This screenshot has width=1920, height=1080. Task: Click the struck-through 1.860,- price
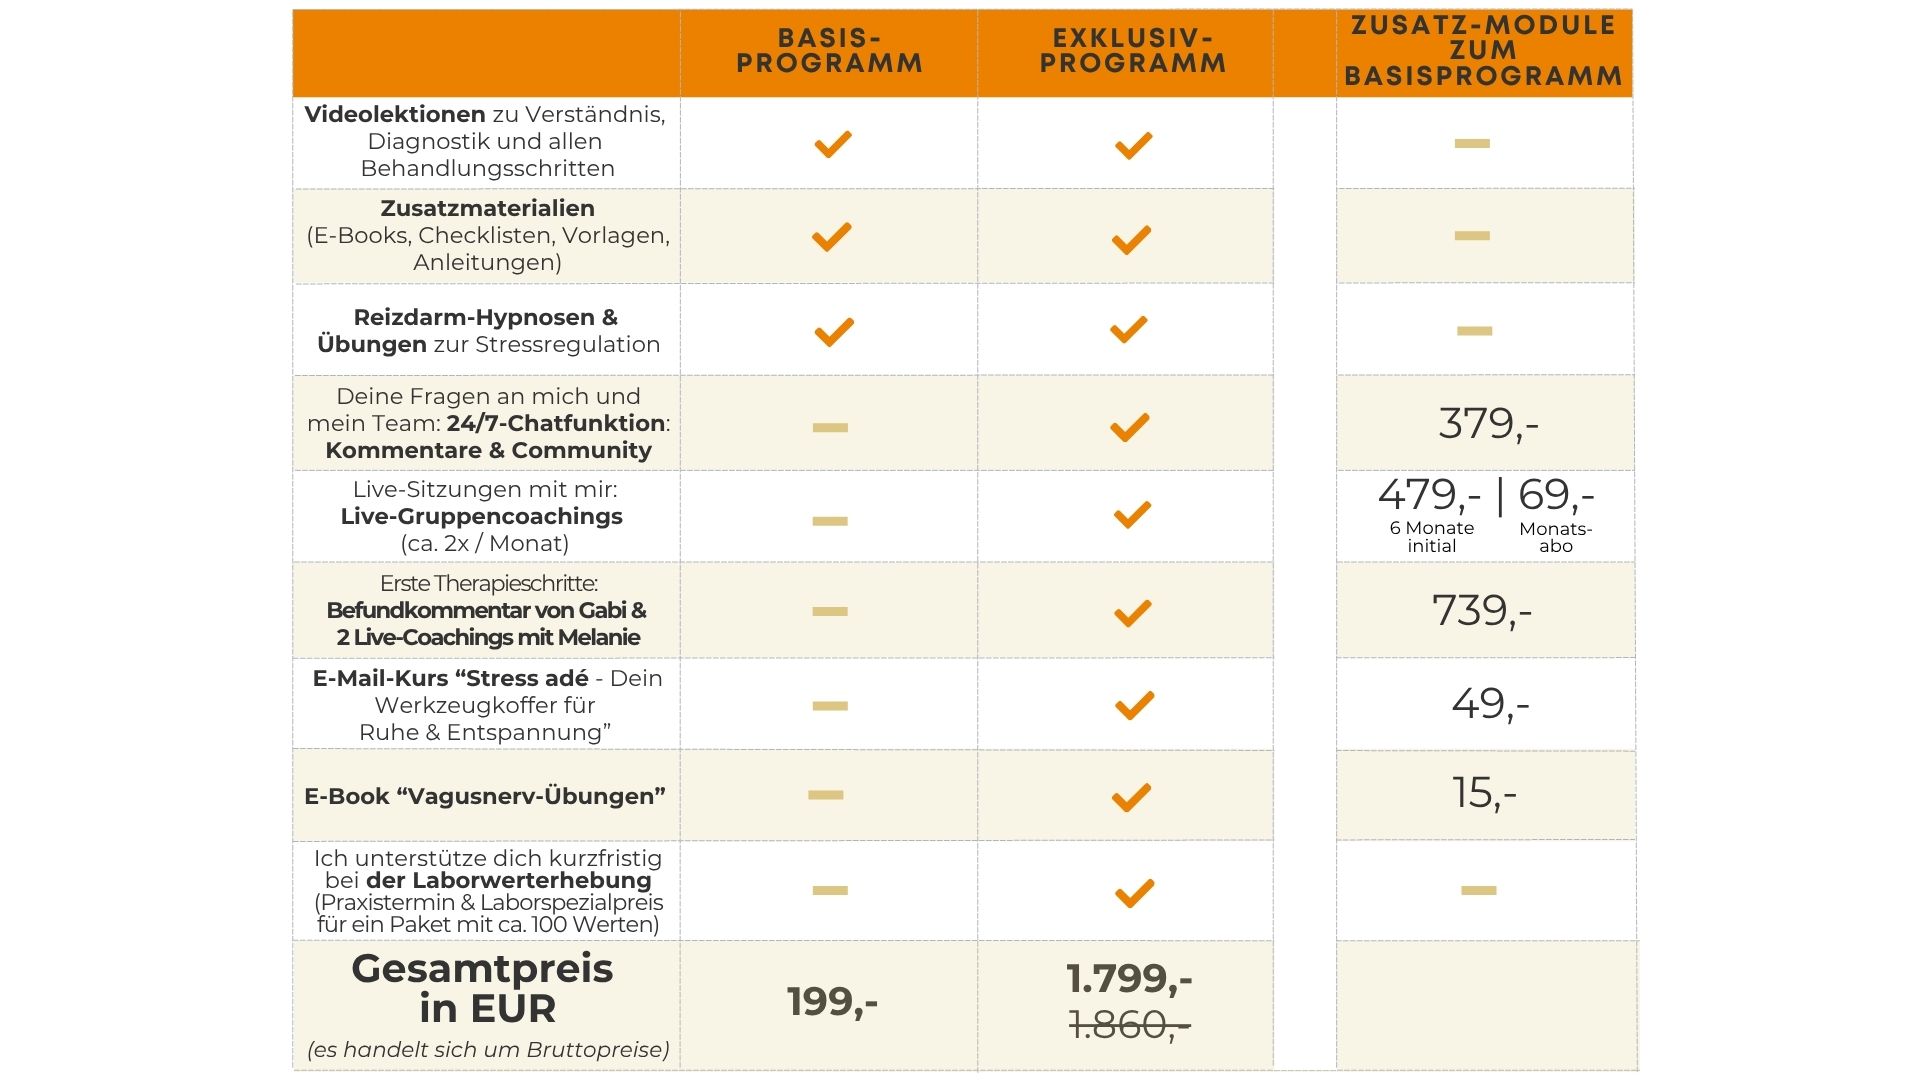[1129, 1025]
